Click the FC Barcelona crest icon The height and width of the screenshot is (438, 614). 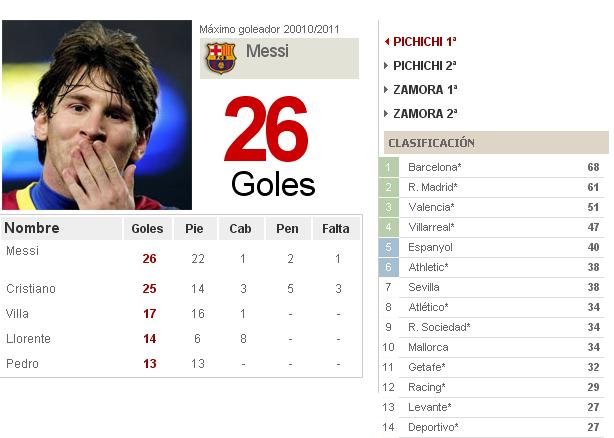[221, 58]
